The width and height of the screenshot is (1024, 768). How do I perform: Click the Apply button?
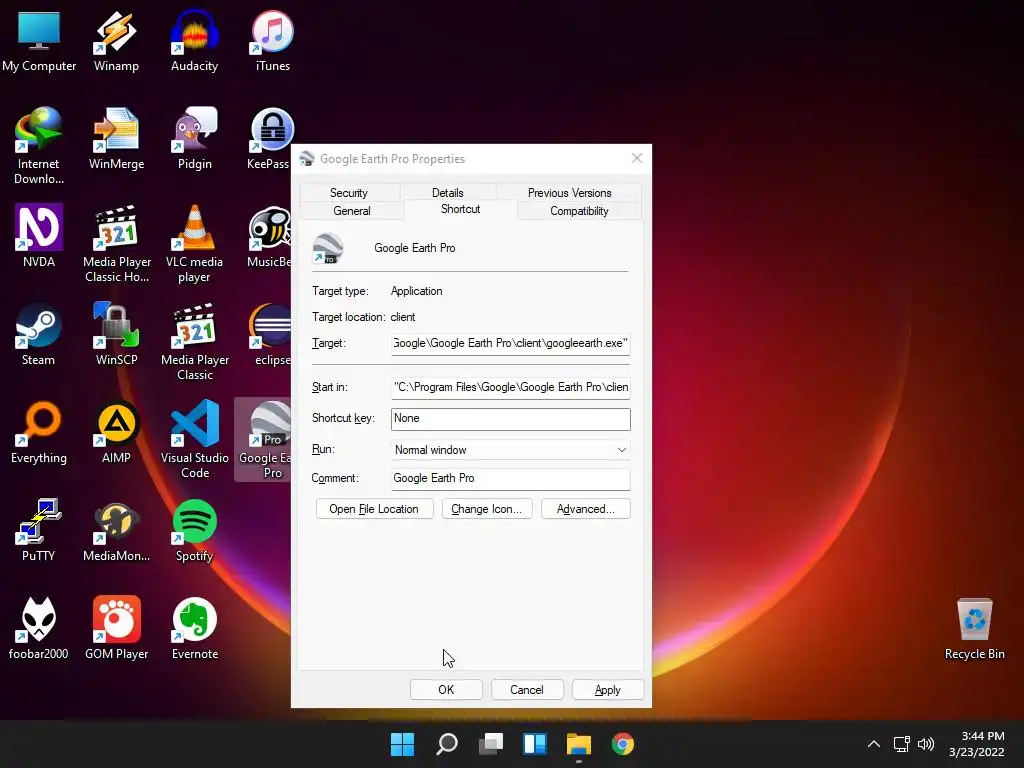(x=607, y=690)
